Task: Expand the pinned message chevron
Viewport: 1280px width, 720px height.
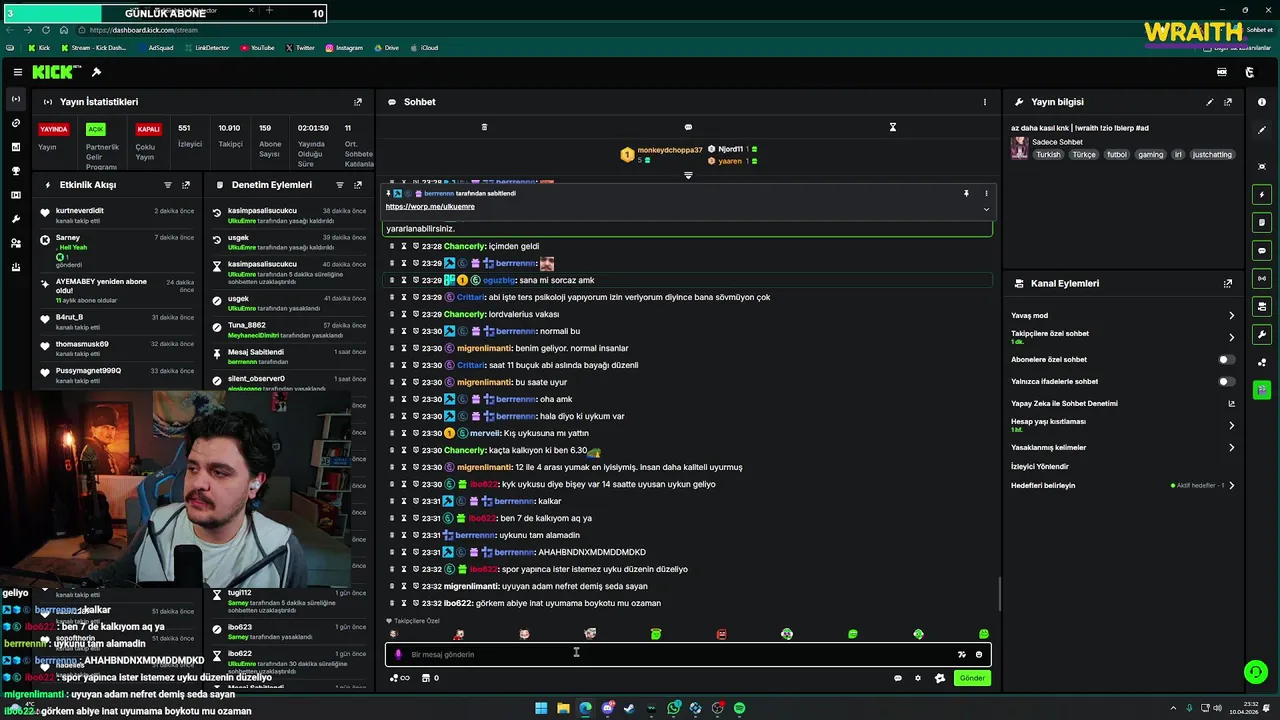Action: click(986, 209)
